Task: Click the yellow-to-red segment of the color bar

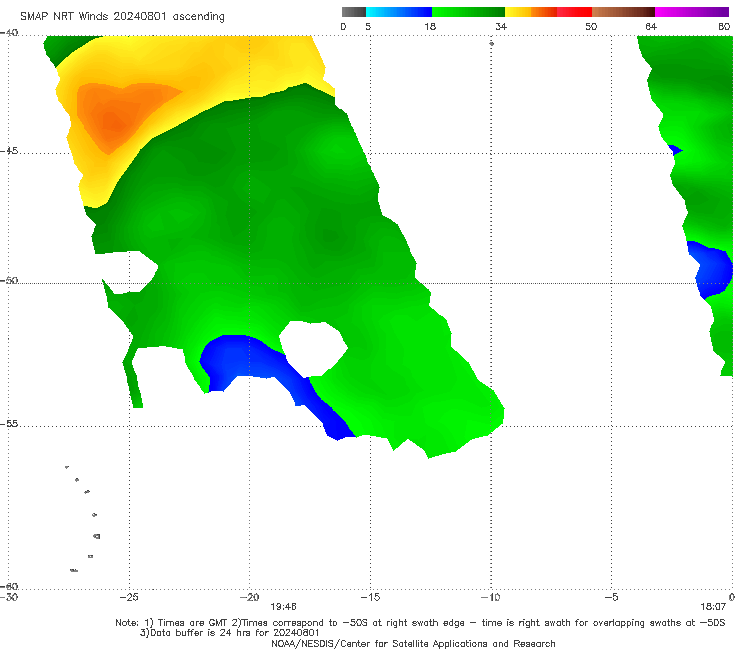Action: pos(548,12)
